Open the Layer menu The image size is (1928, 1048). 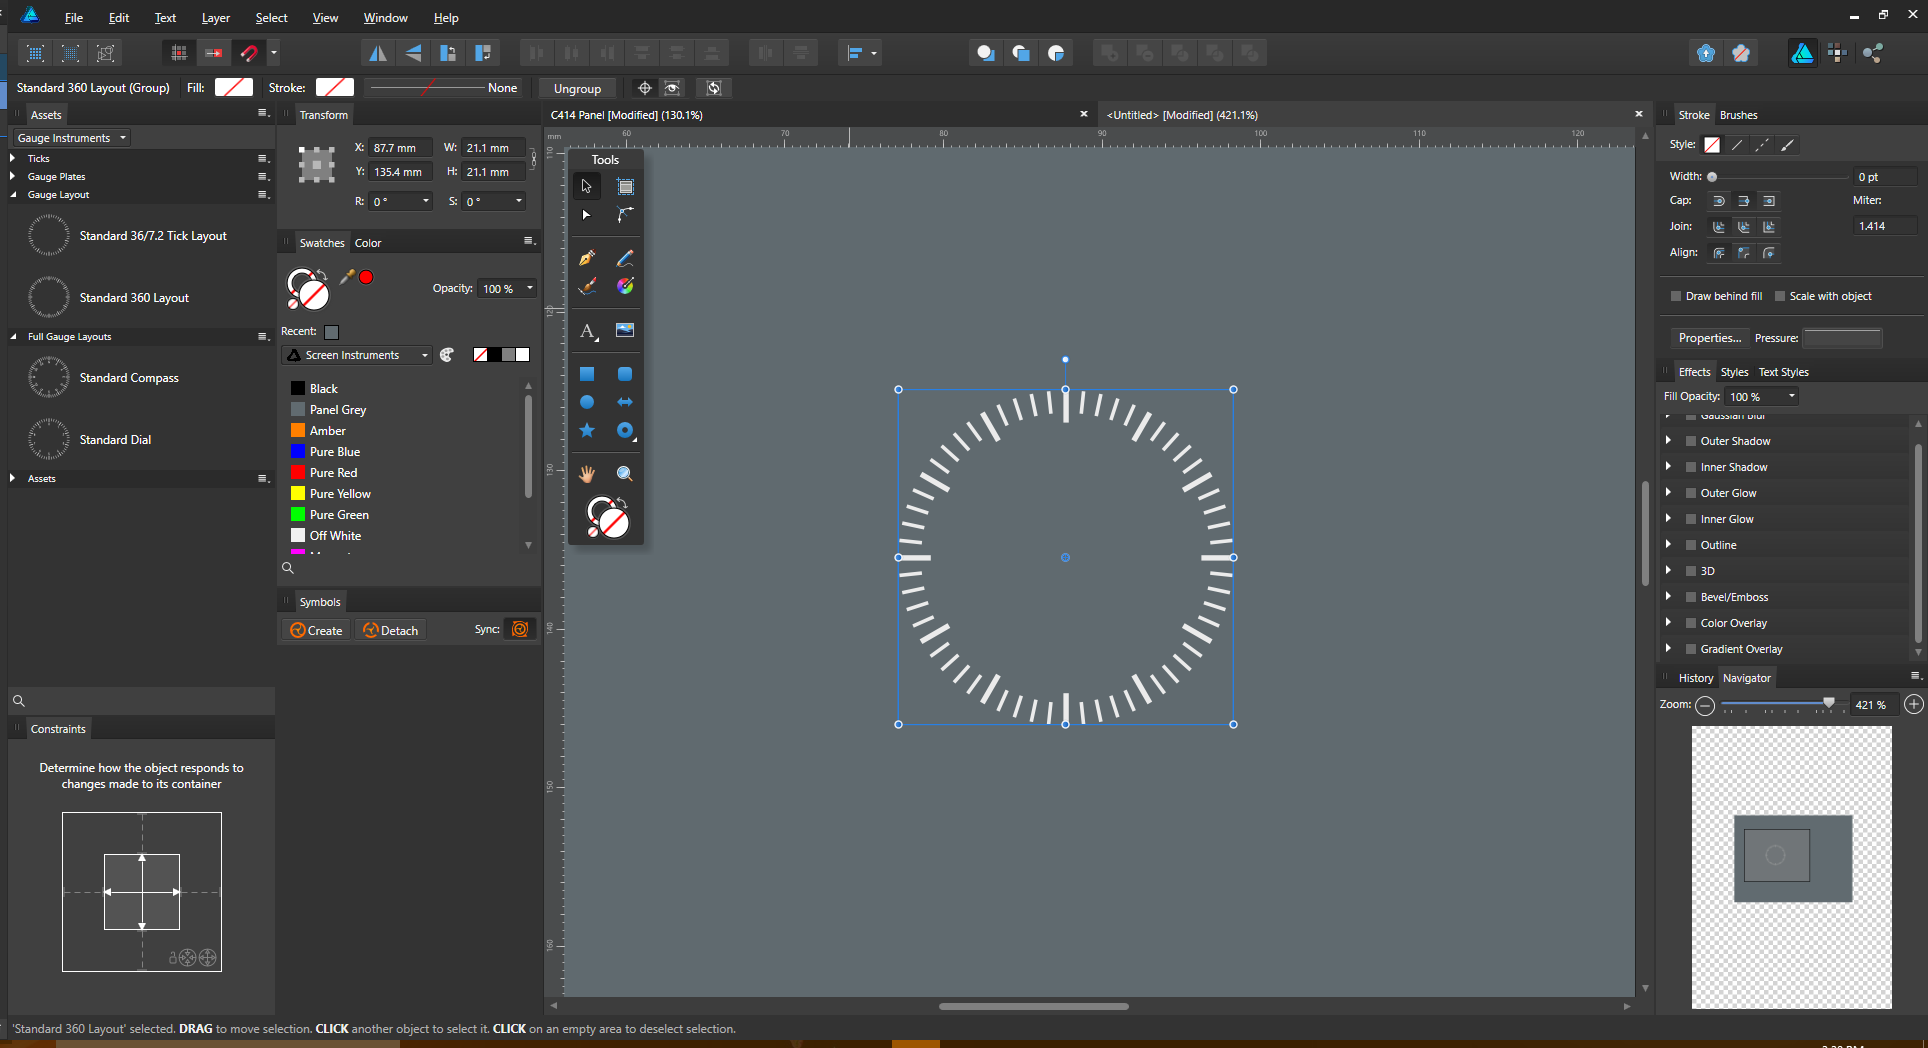[x=215, y=18]
